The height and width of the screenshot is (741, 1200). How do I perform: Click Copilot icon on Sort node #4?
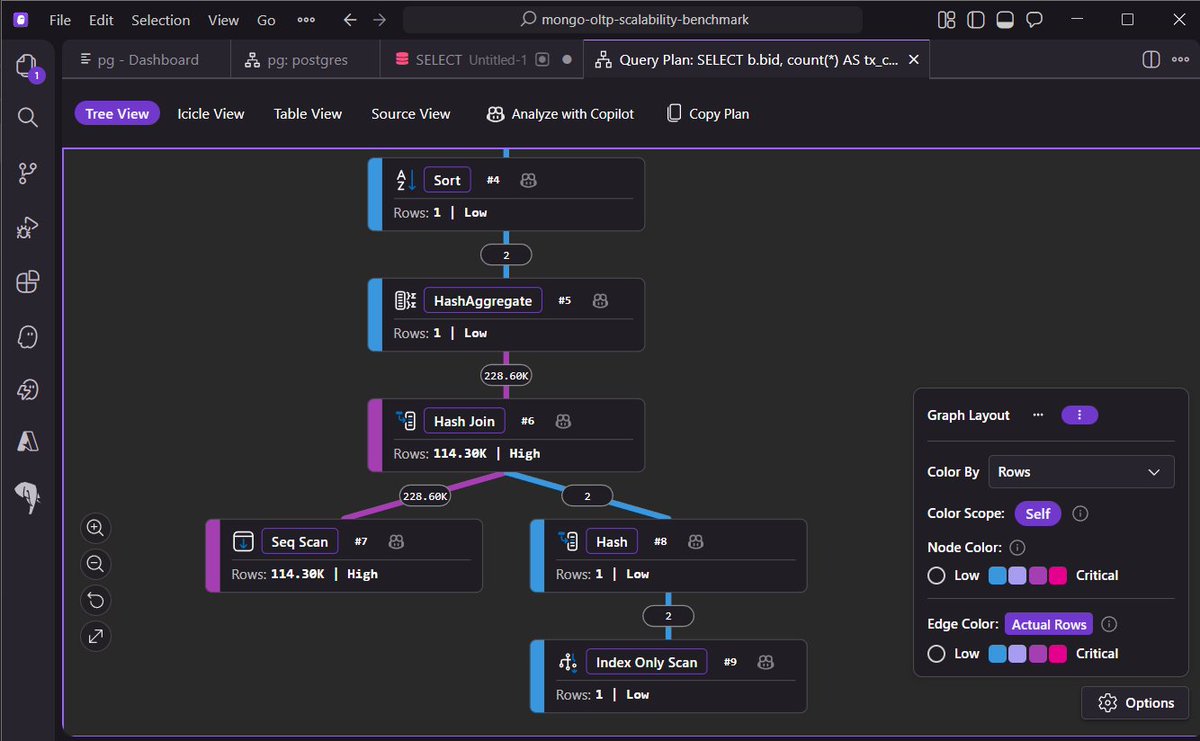click(x=528, y=180)
